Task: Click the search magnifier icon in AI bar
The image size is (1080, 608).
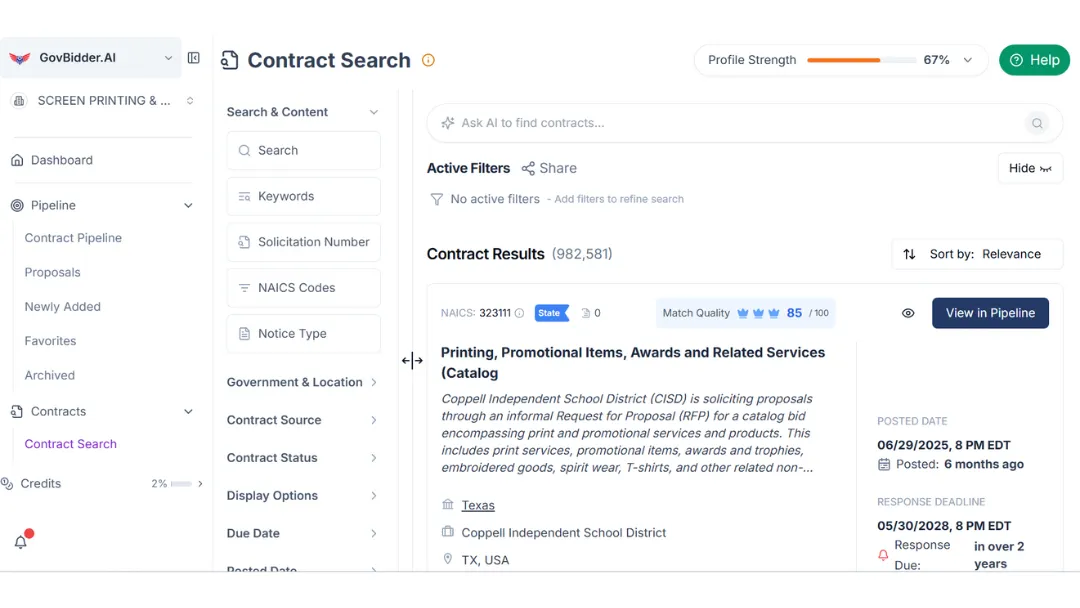Action: [1037, 123]
